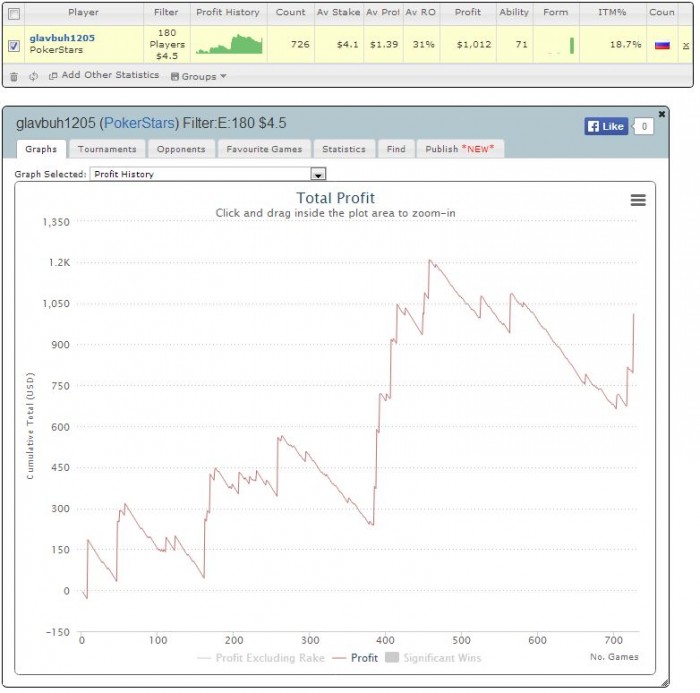The width and height of the screenshot is (700, 693).
Task: Click the glavbuh1205 player name link
Action: (x=62, y=38)
